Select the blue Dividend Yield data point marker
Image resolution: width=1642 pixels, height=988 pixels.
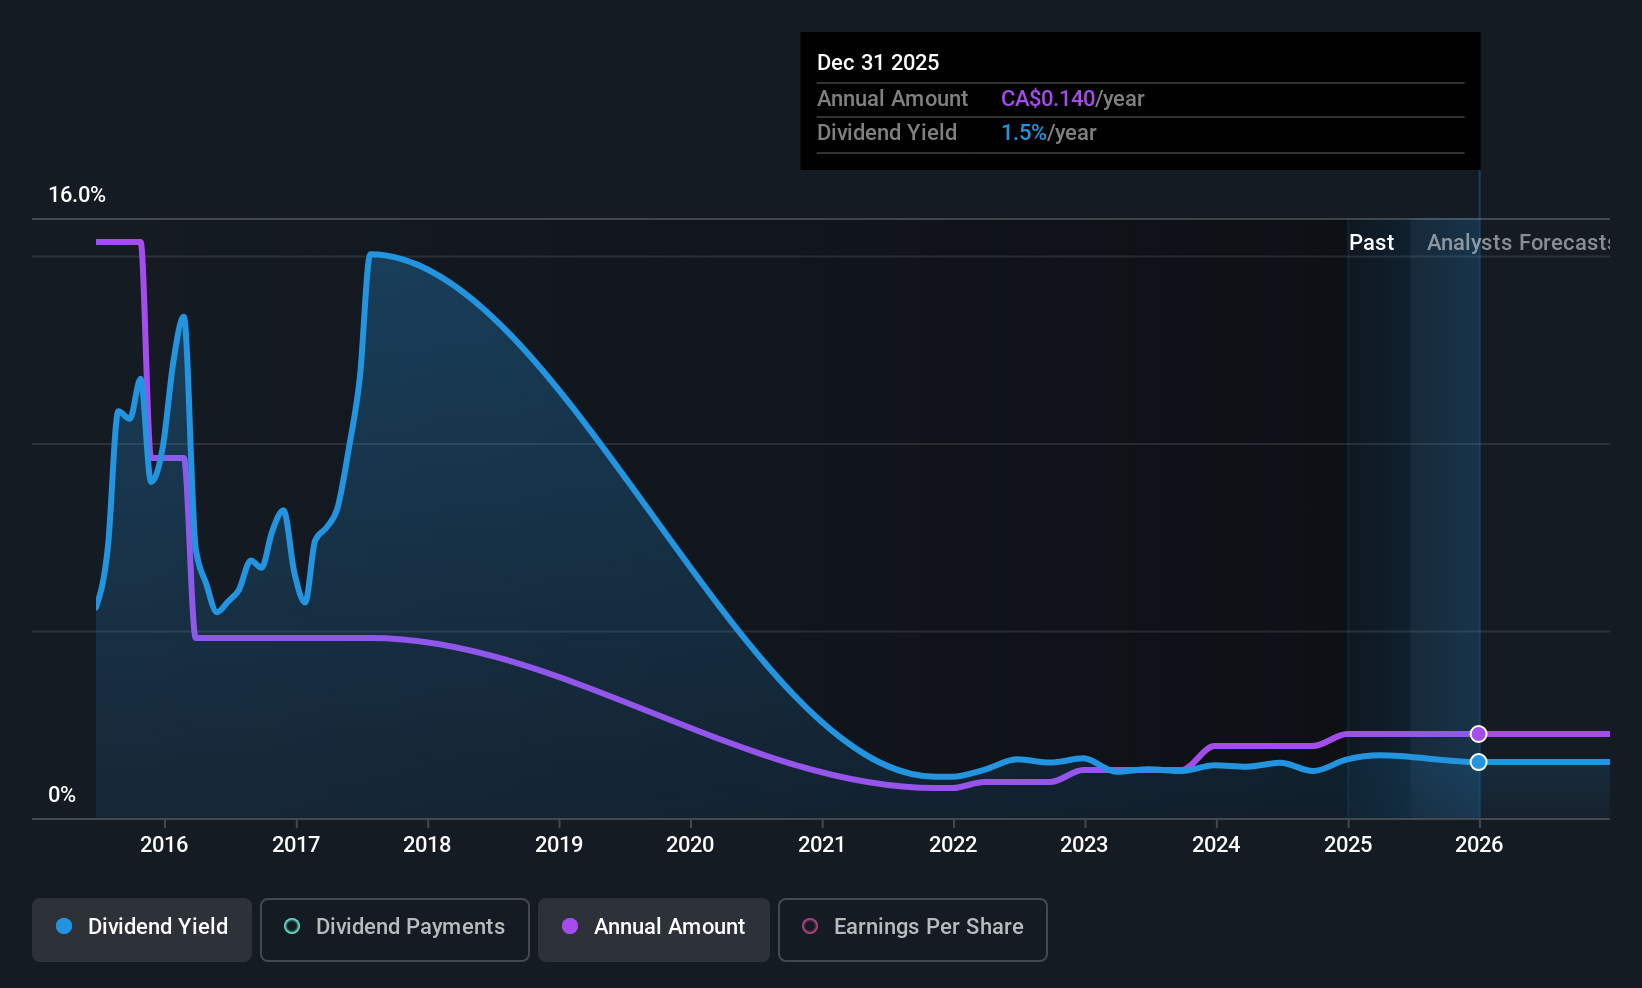(1479, 762)
